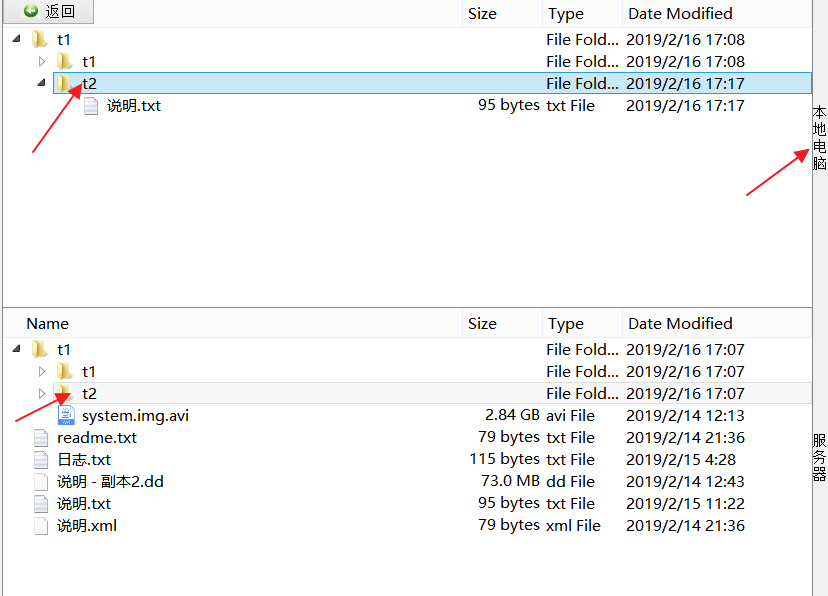Expand the t1 subfolder in local panel

point(42,61)
